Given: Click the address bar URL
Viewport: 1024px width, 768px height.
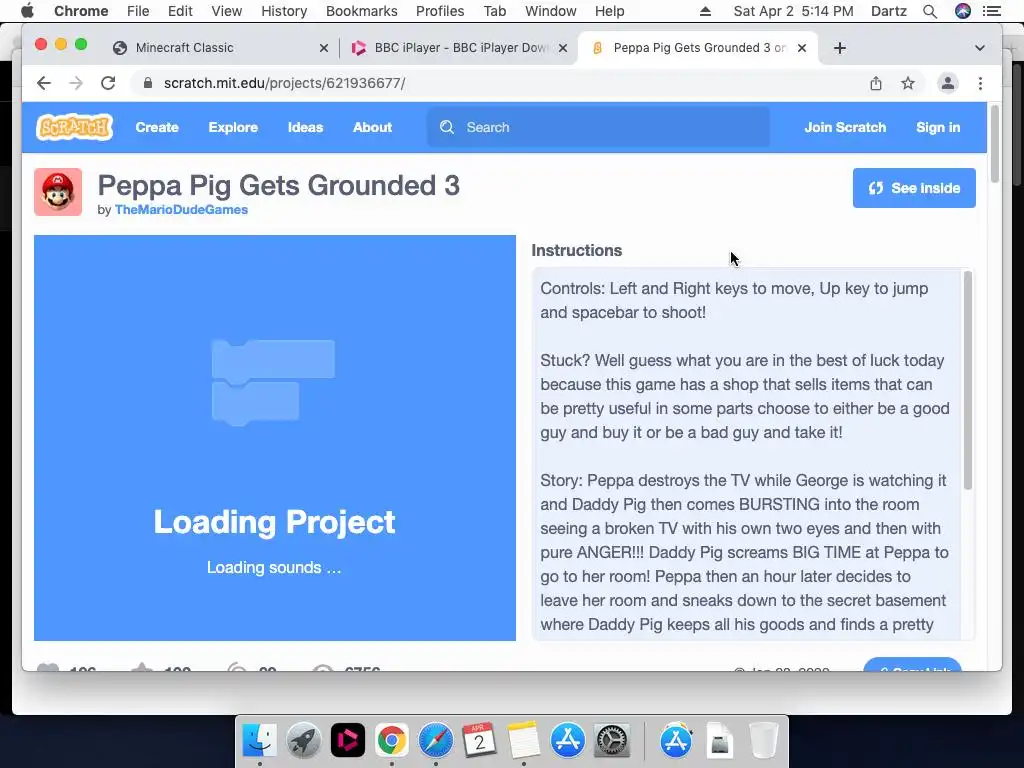Looking at the screenshot, I should [285, 83].
